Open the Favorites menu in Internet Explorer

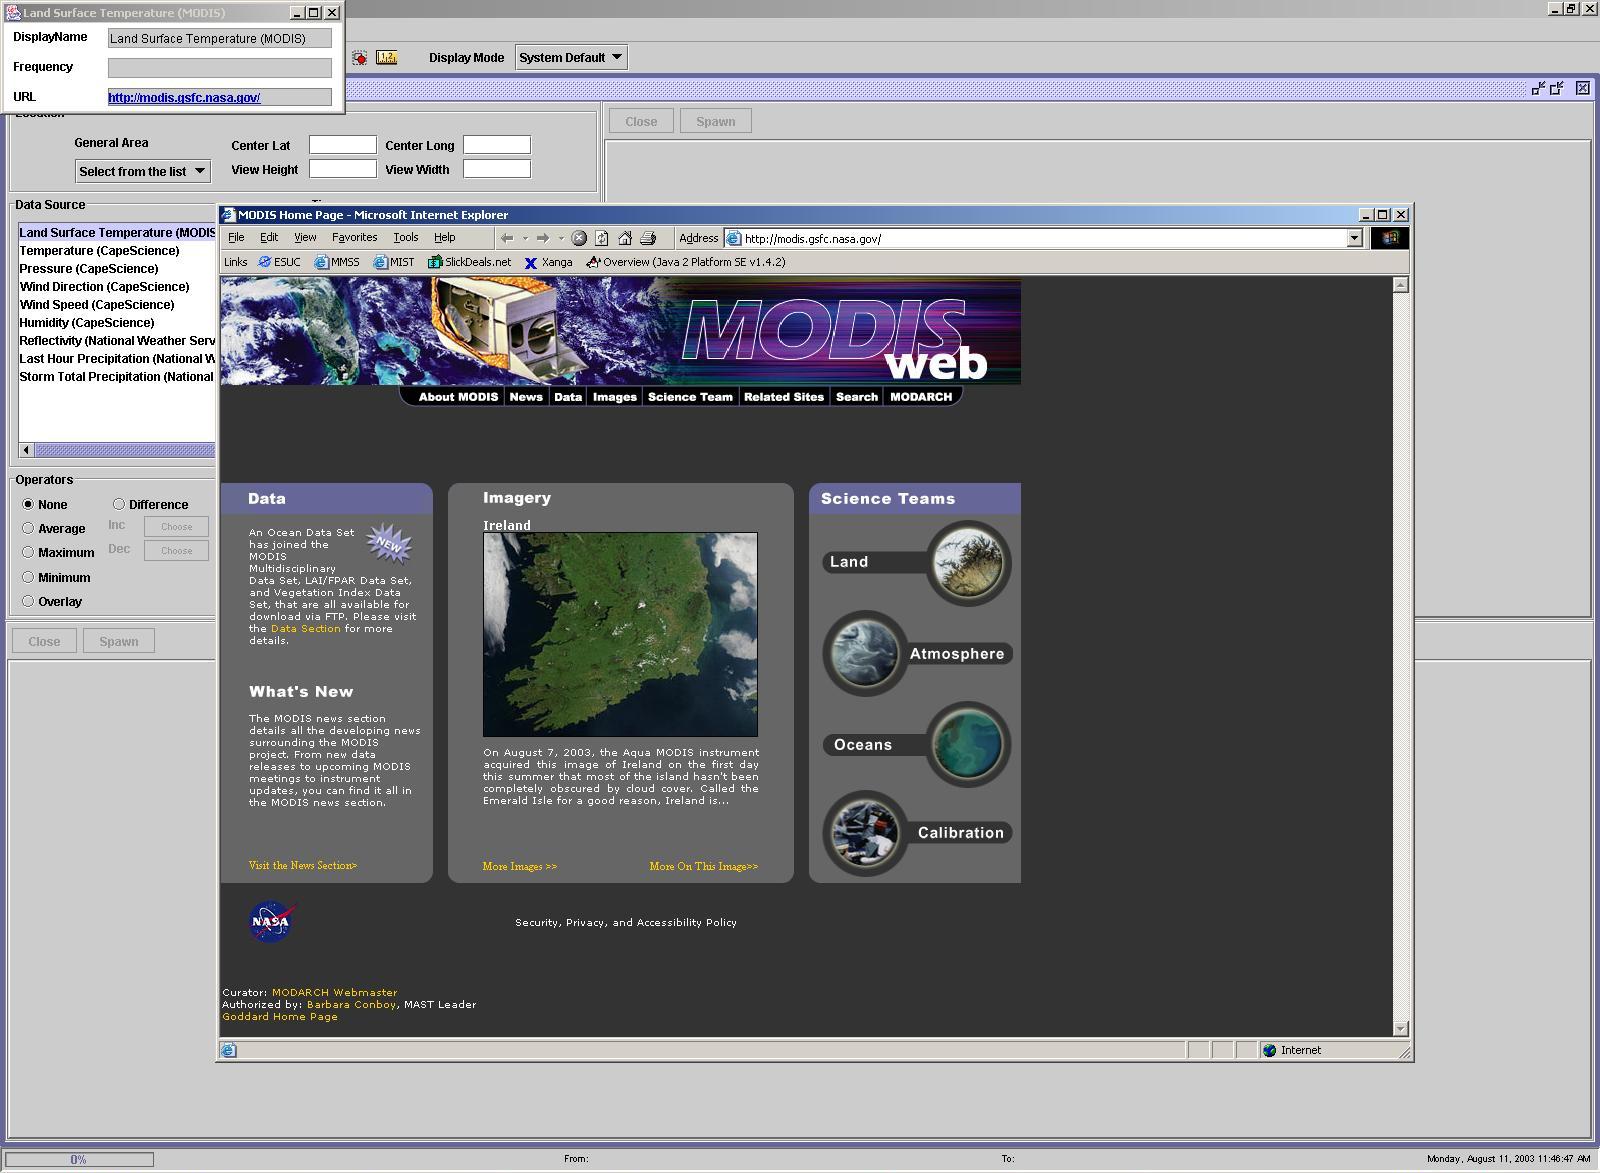click(x=355, y=237)
